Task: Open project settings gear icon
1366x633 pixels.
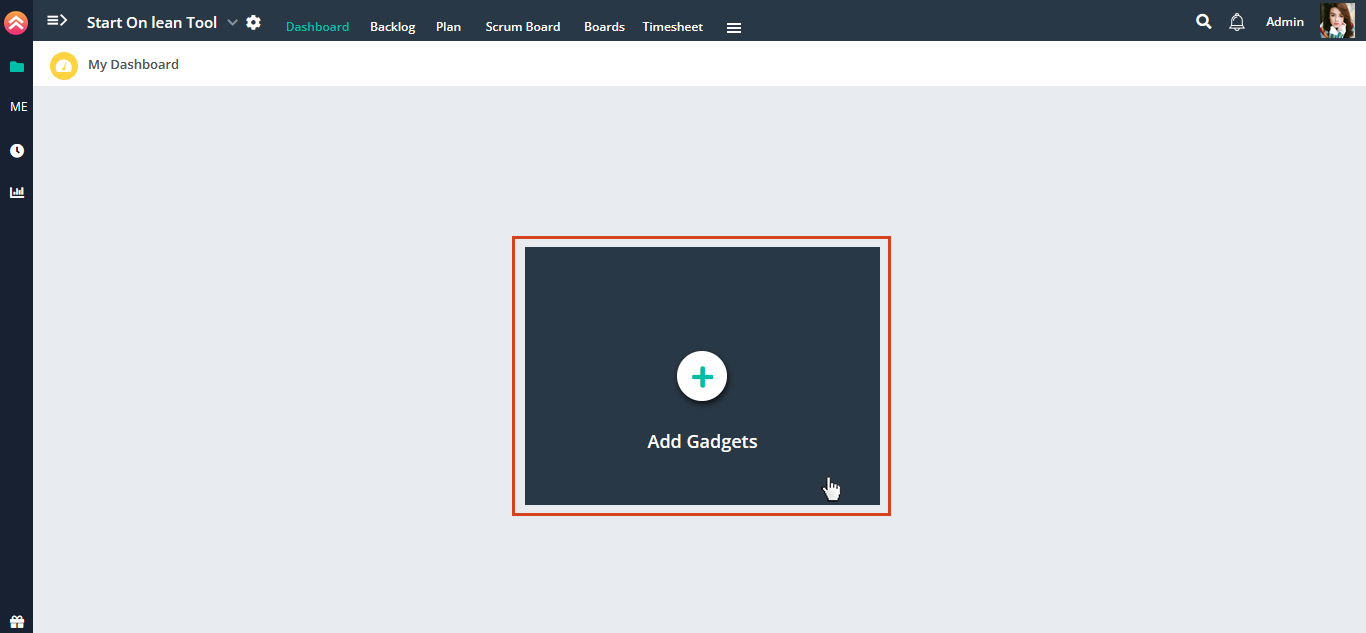Action: pyautogui.click(x=254, y=22)
